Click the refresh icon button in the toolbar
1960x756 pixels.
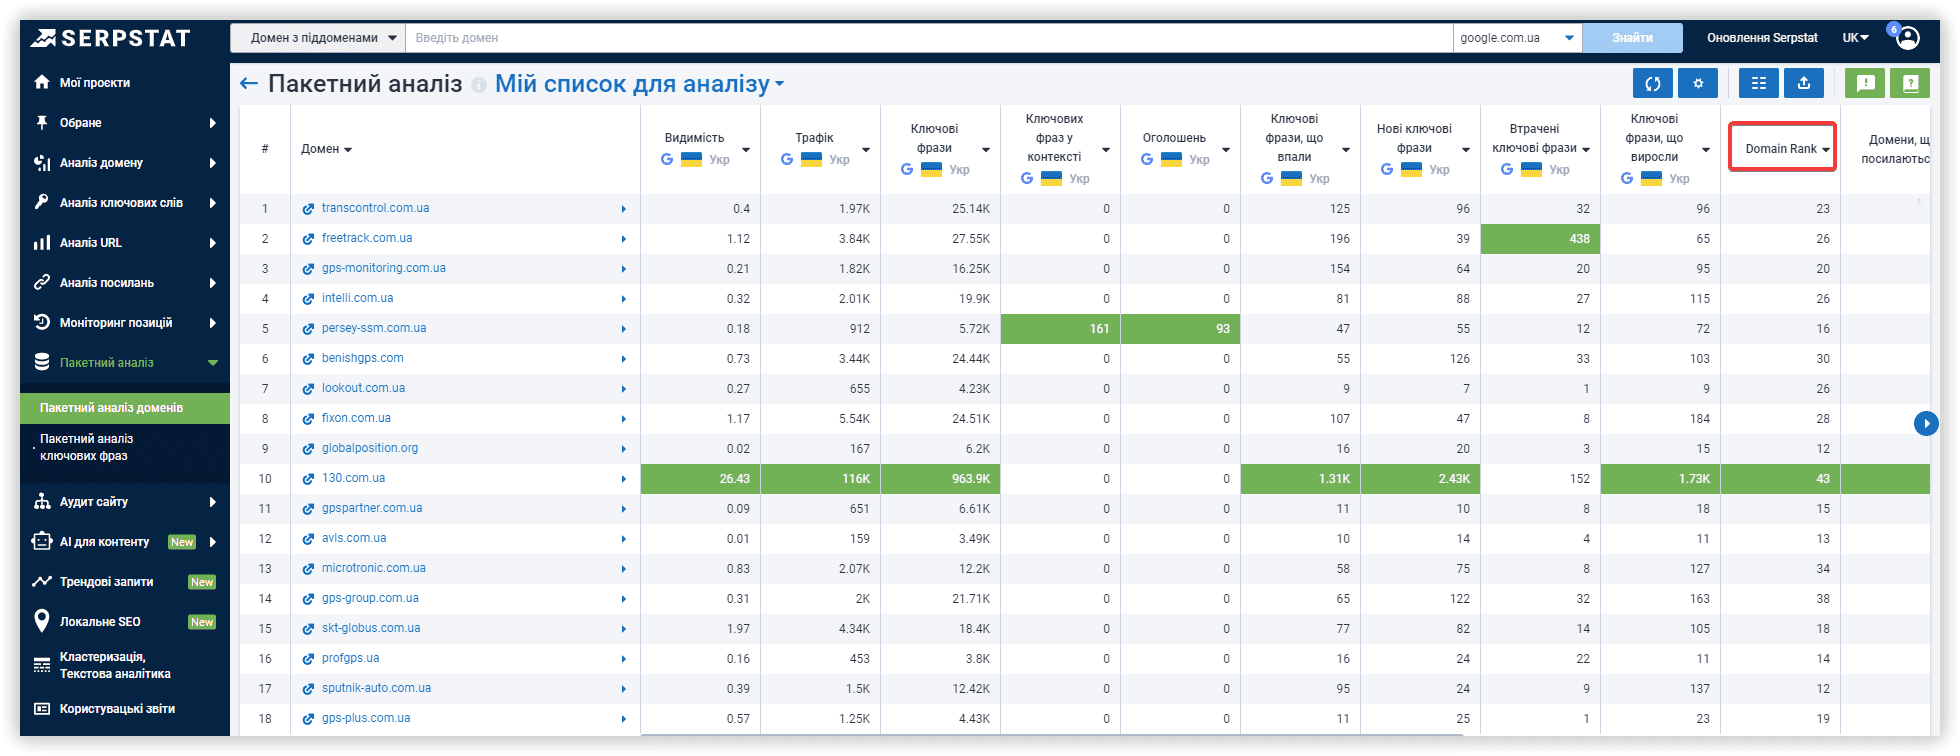tap(1653, 84)
